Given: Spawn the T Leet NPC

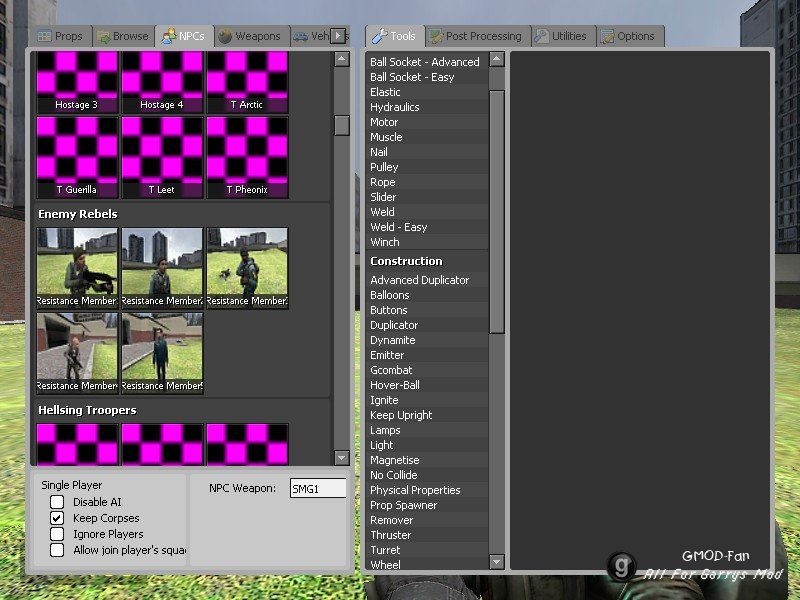Looking at the screenshot, I should pos(162,157).
